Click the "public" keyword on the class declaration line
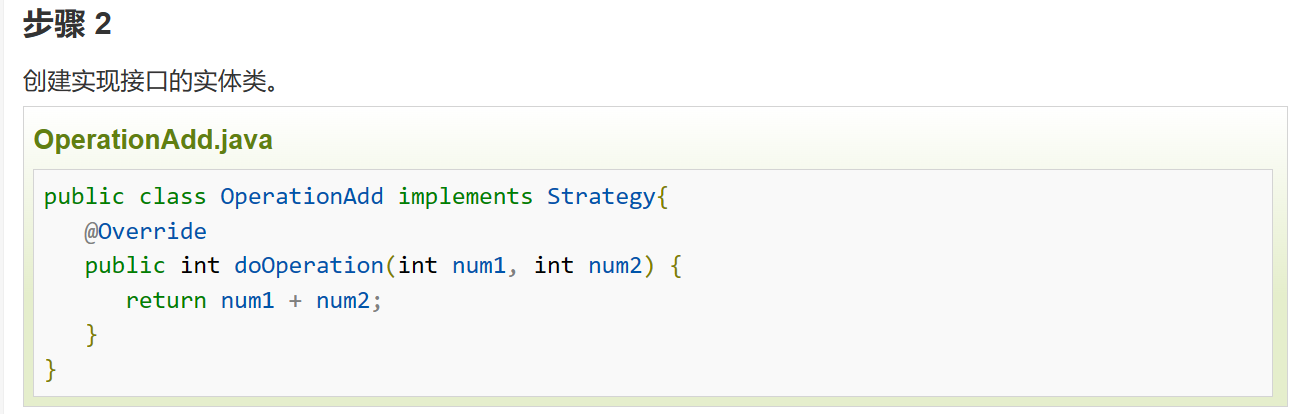Screen dimensions: 1300x414 tap(84, 197)
